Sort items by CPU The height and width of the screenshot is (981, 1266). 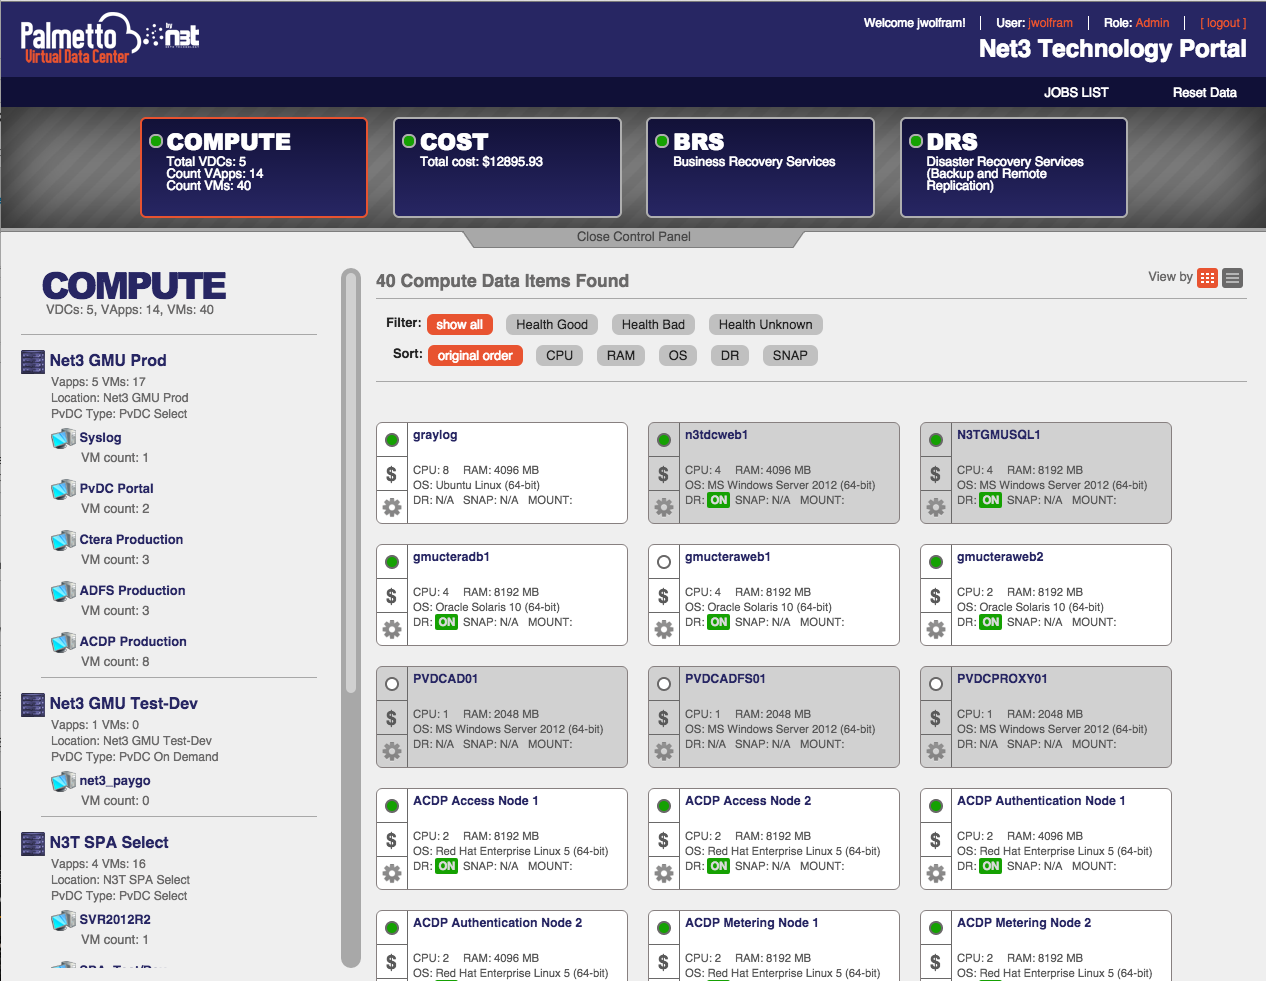point(560,355)
